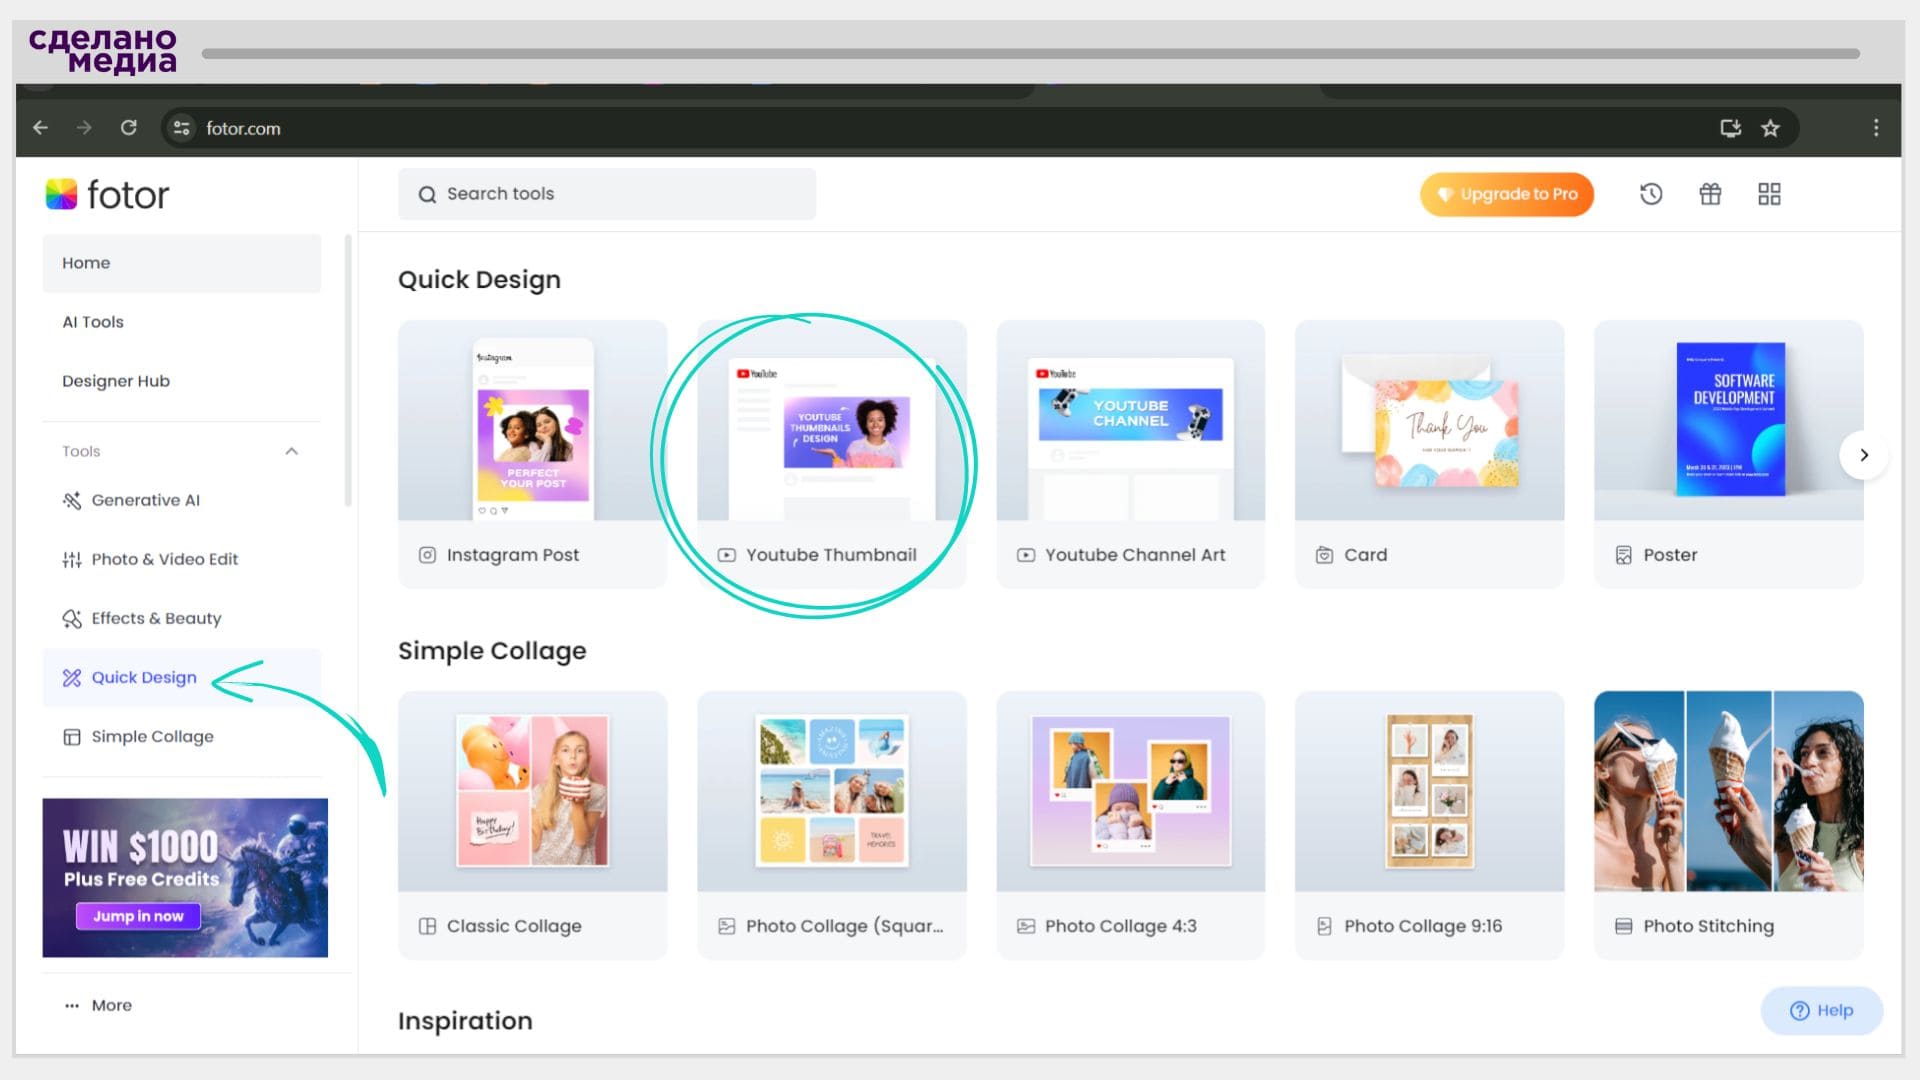
Task: Click the Help button
Action: (x=1821, y=1010)
